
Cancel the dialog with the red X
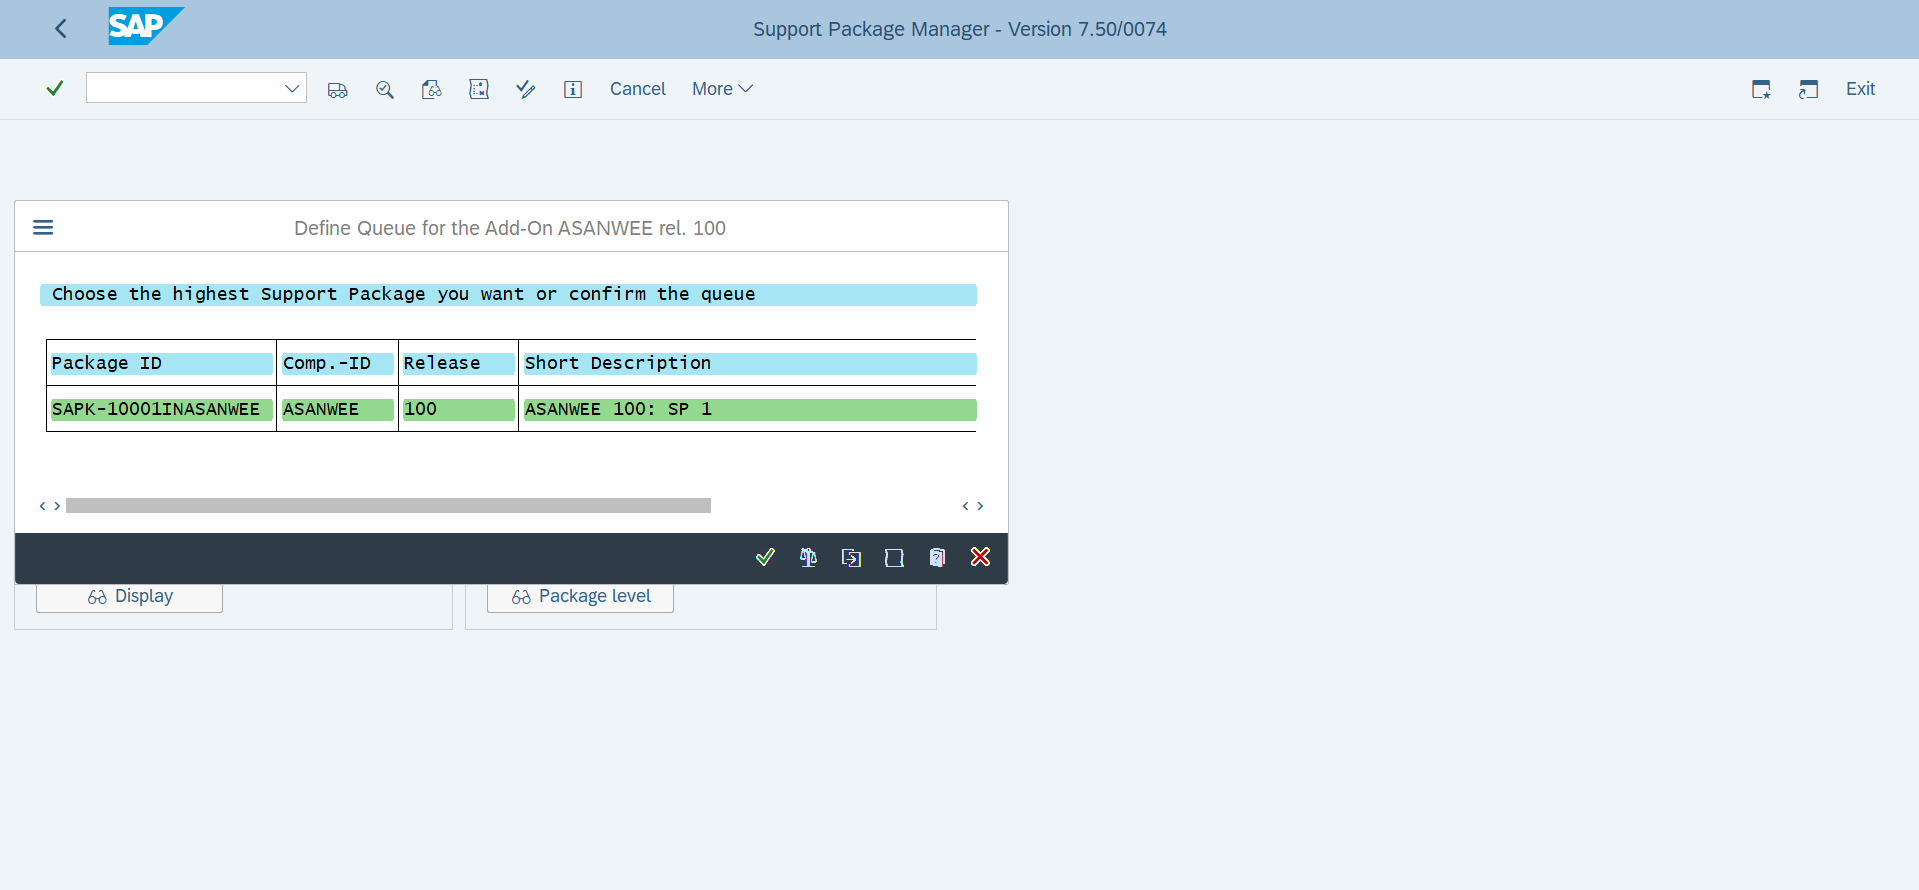[980, 557]
